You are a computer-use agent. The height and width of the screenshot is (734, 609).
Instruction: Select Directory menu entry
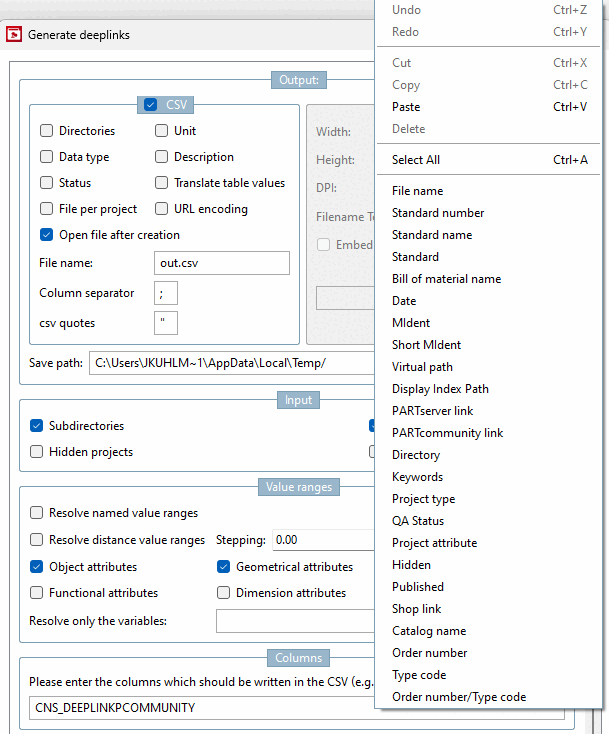coord(489,455)
